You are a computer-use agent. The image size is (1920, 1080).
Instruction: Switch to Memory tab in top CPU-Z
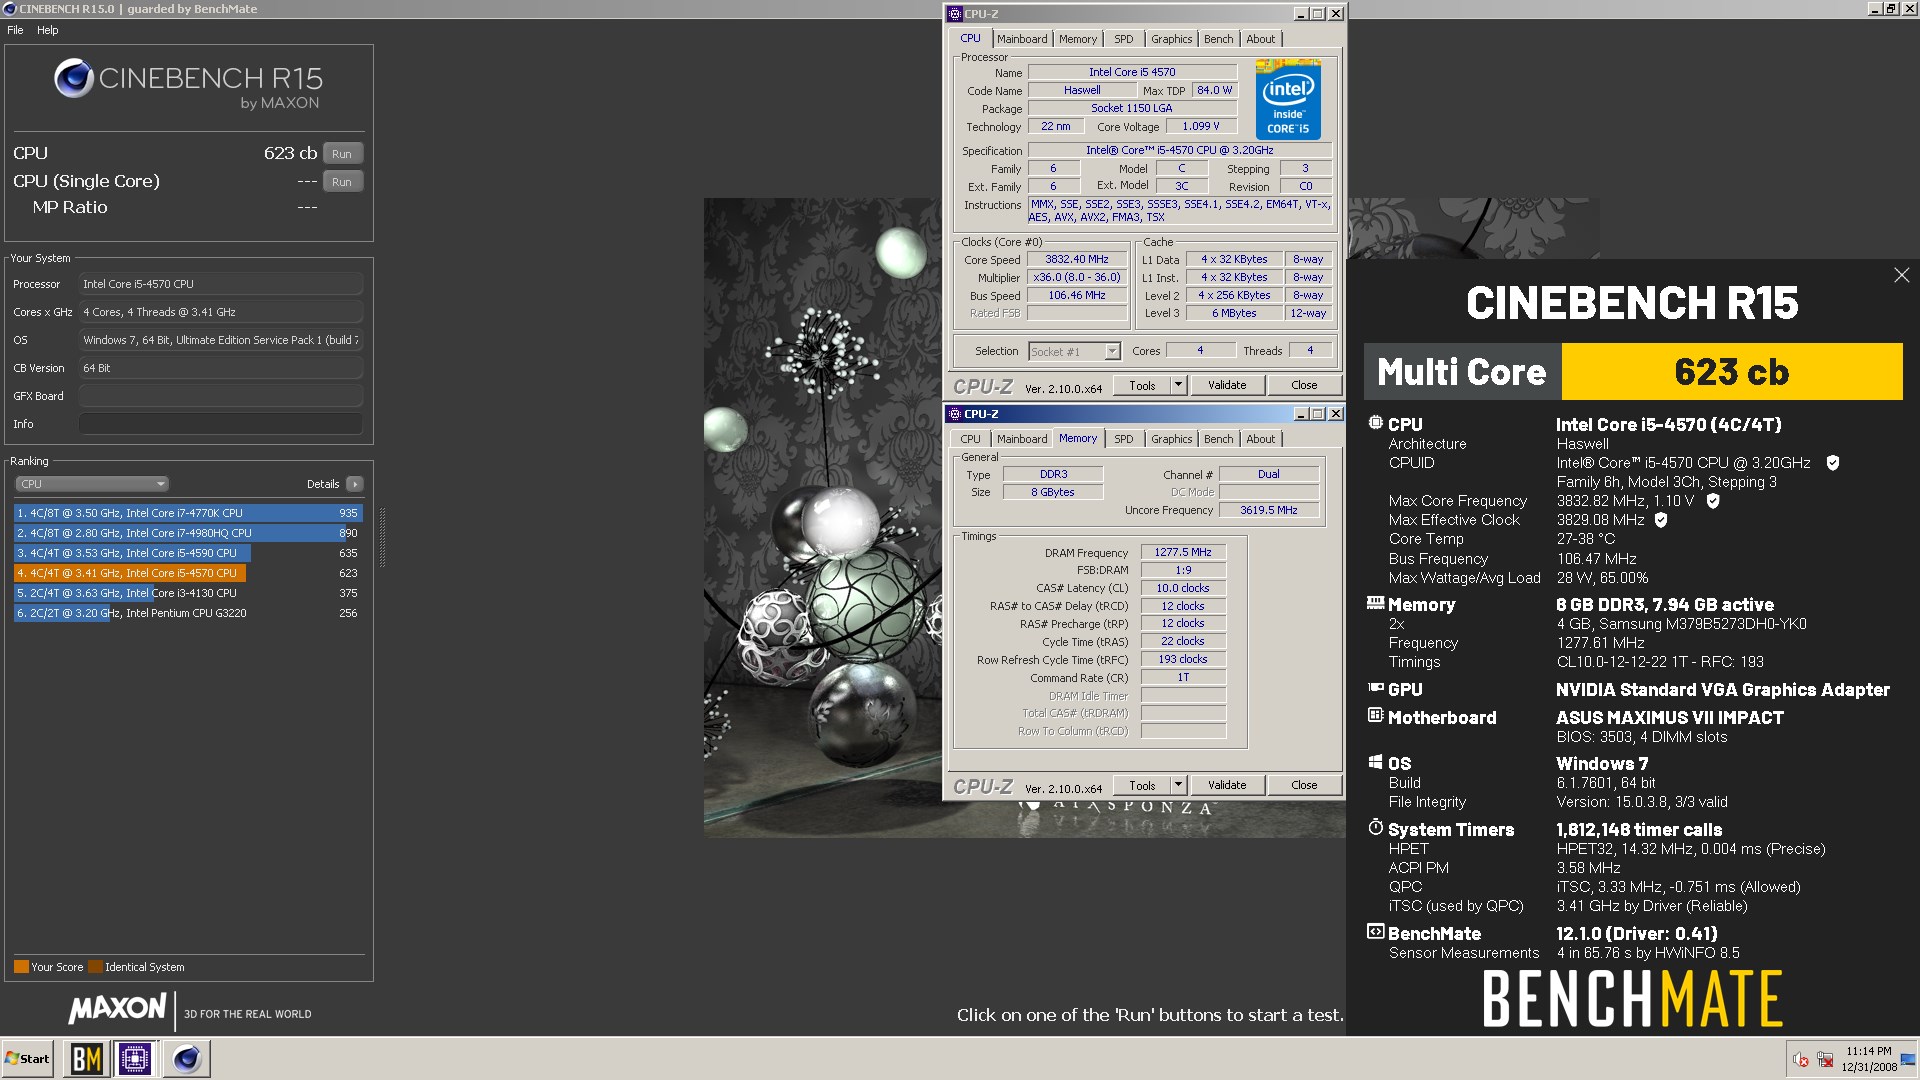point(1078,39)
